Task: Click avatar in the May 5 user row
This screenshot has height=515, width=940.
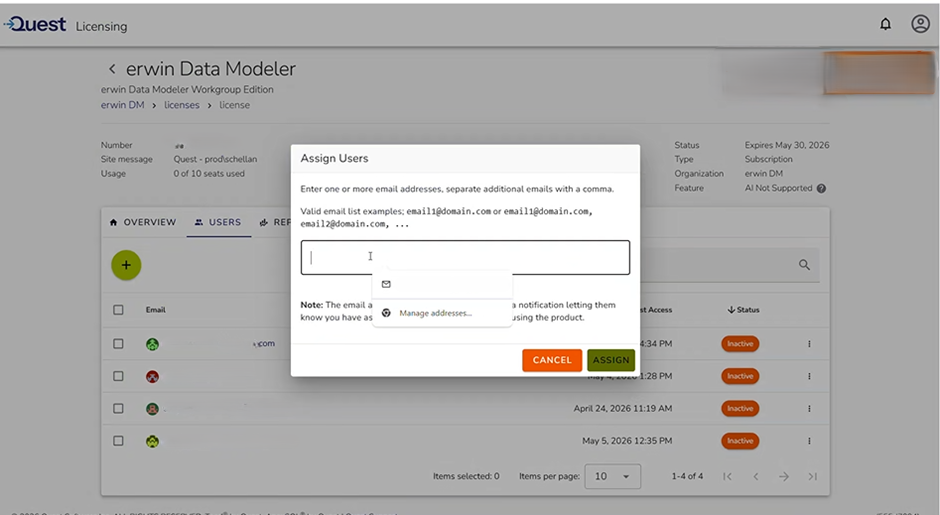Action: point(152,441)
